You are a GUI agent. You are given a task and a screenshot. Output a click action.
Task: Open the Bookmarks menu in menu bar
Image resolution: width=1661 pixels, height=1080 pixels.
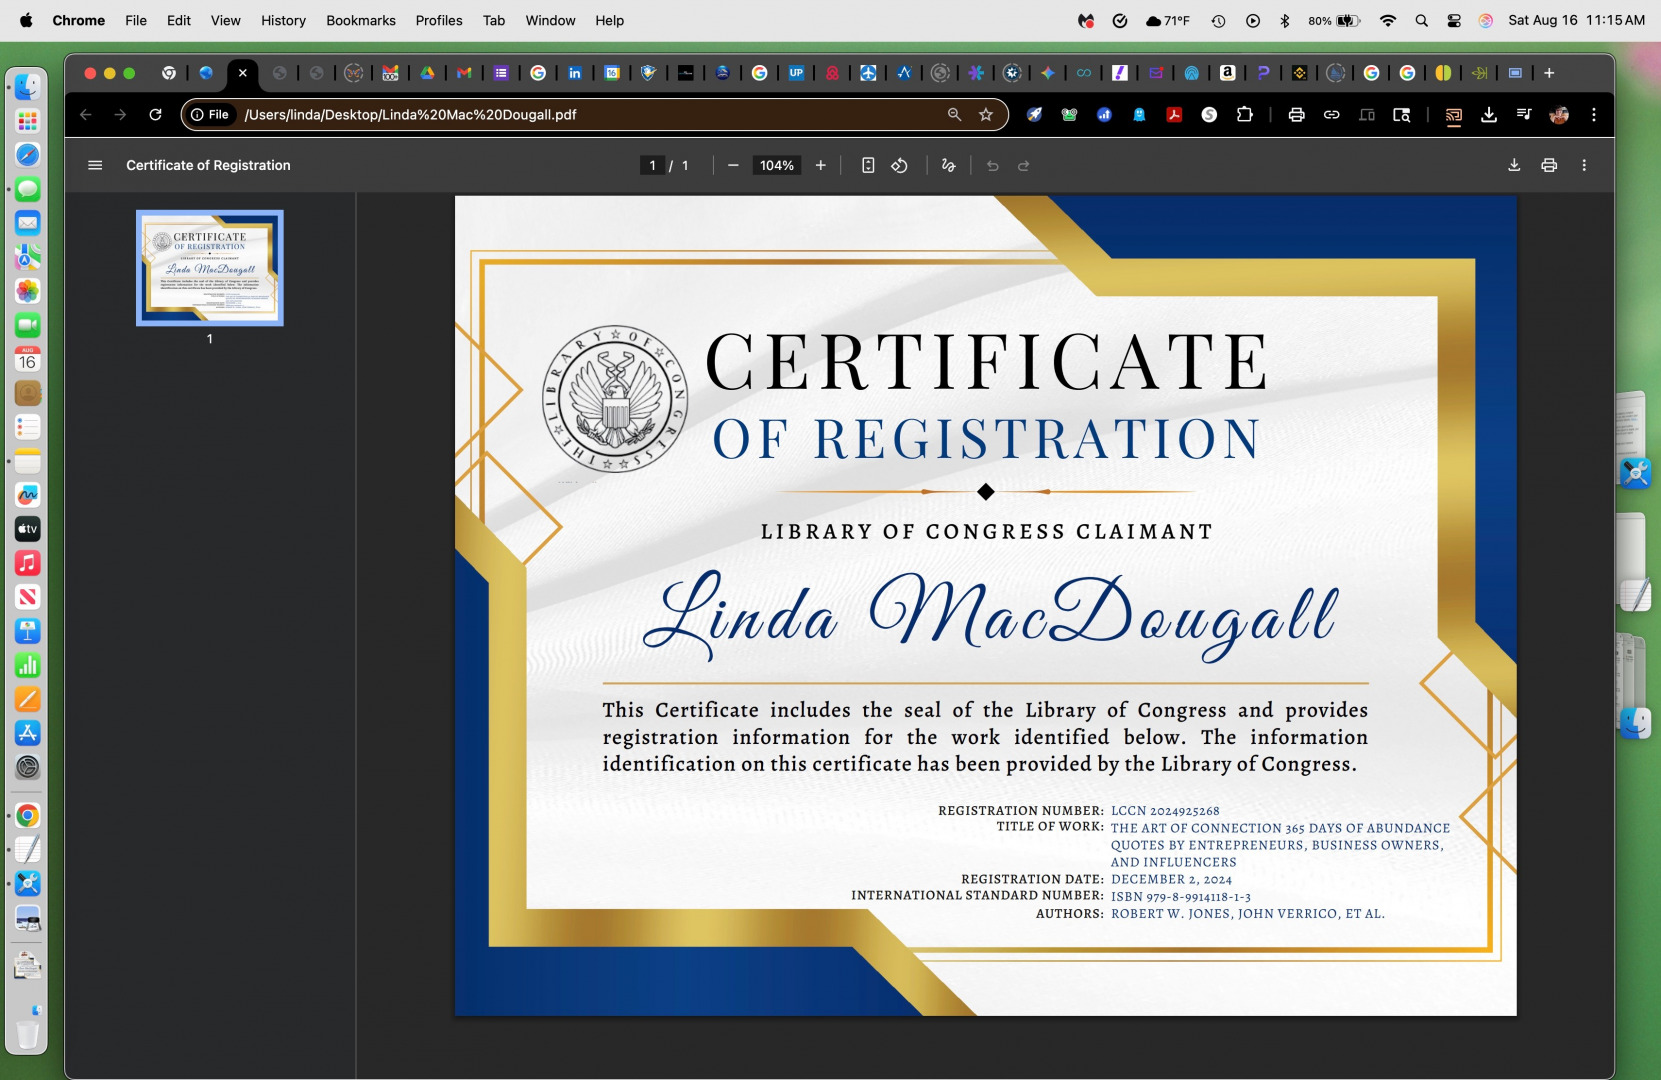(x=360, y=20)
